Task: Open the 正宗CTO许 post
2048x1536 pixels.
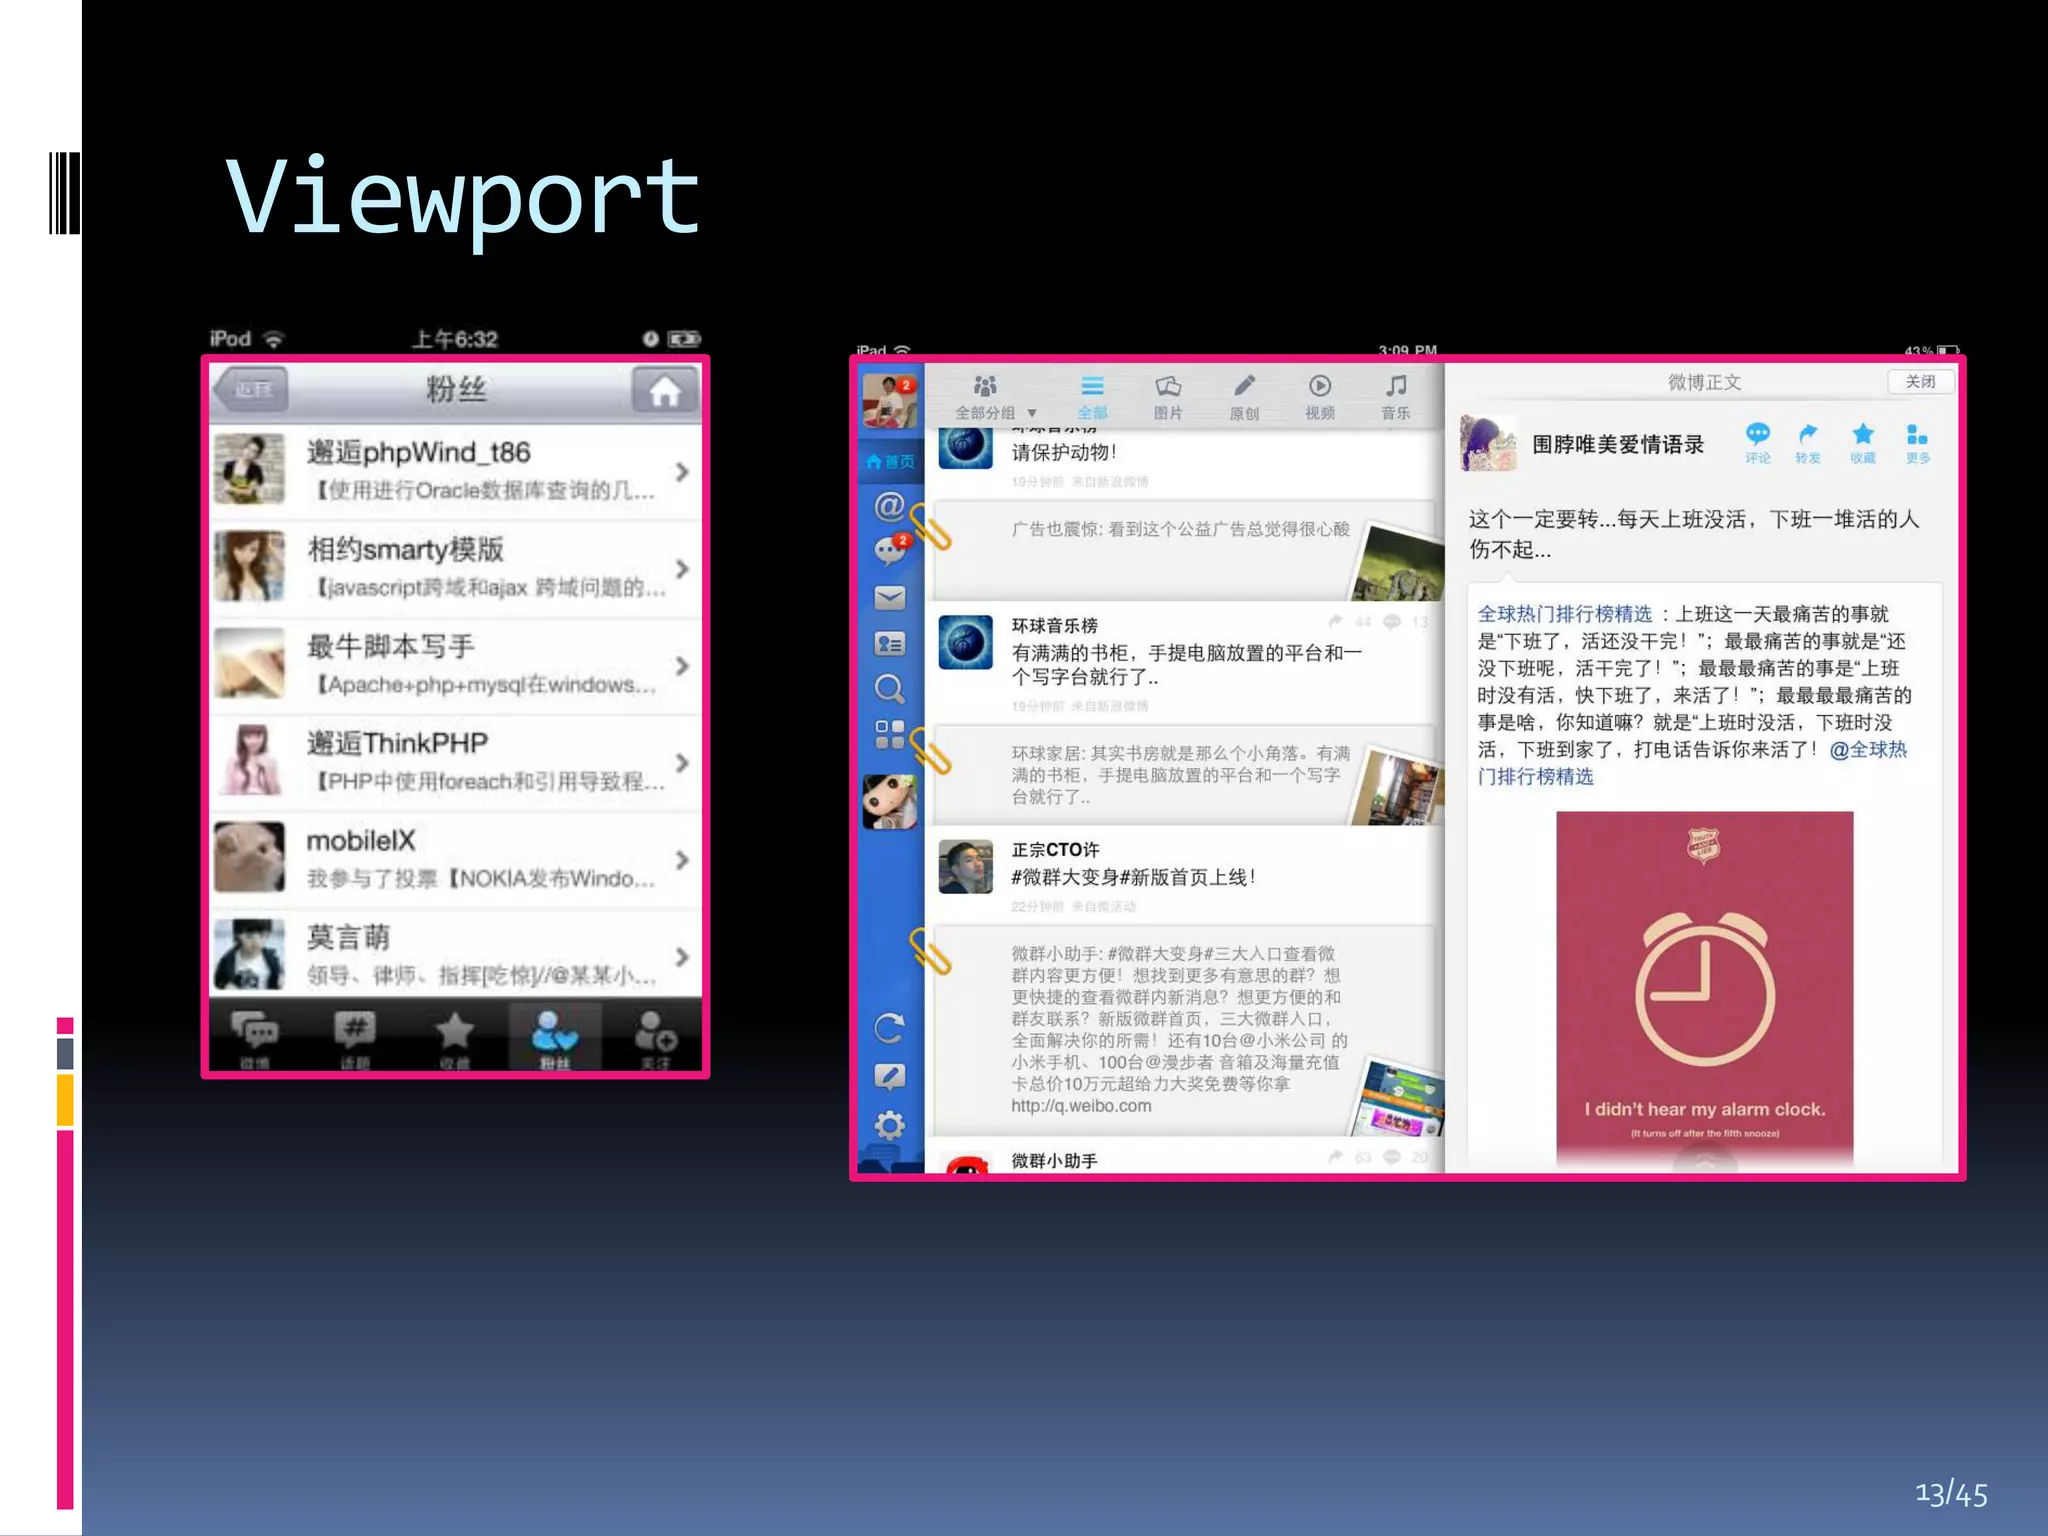Action: click(x=1184, y=875)
